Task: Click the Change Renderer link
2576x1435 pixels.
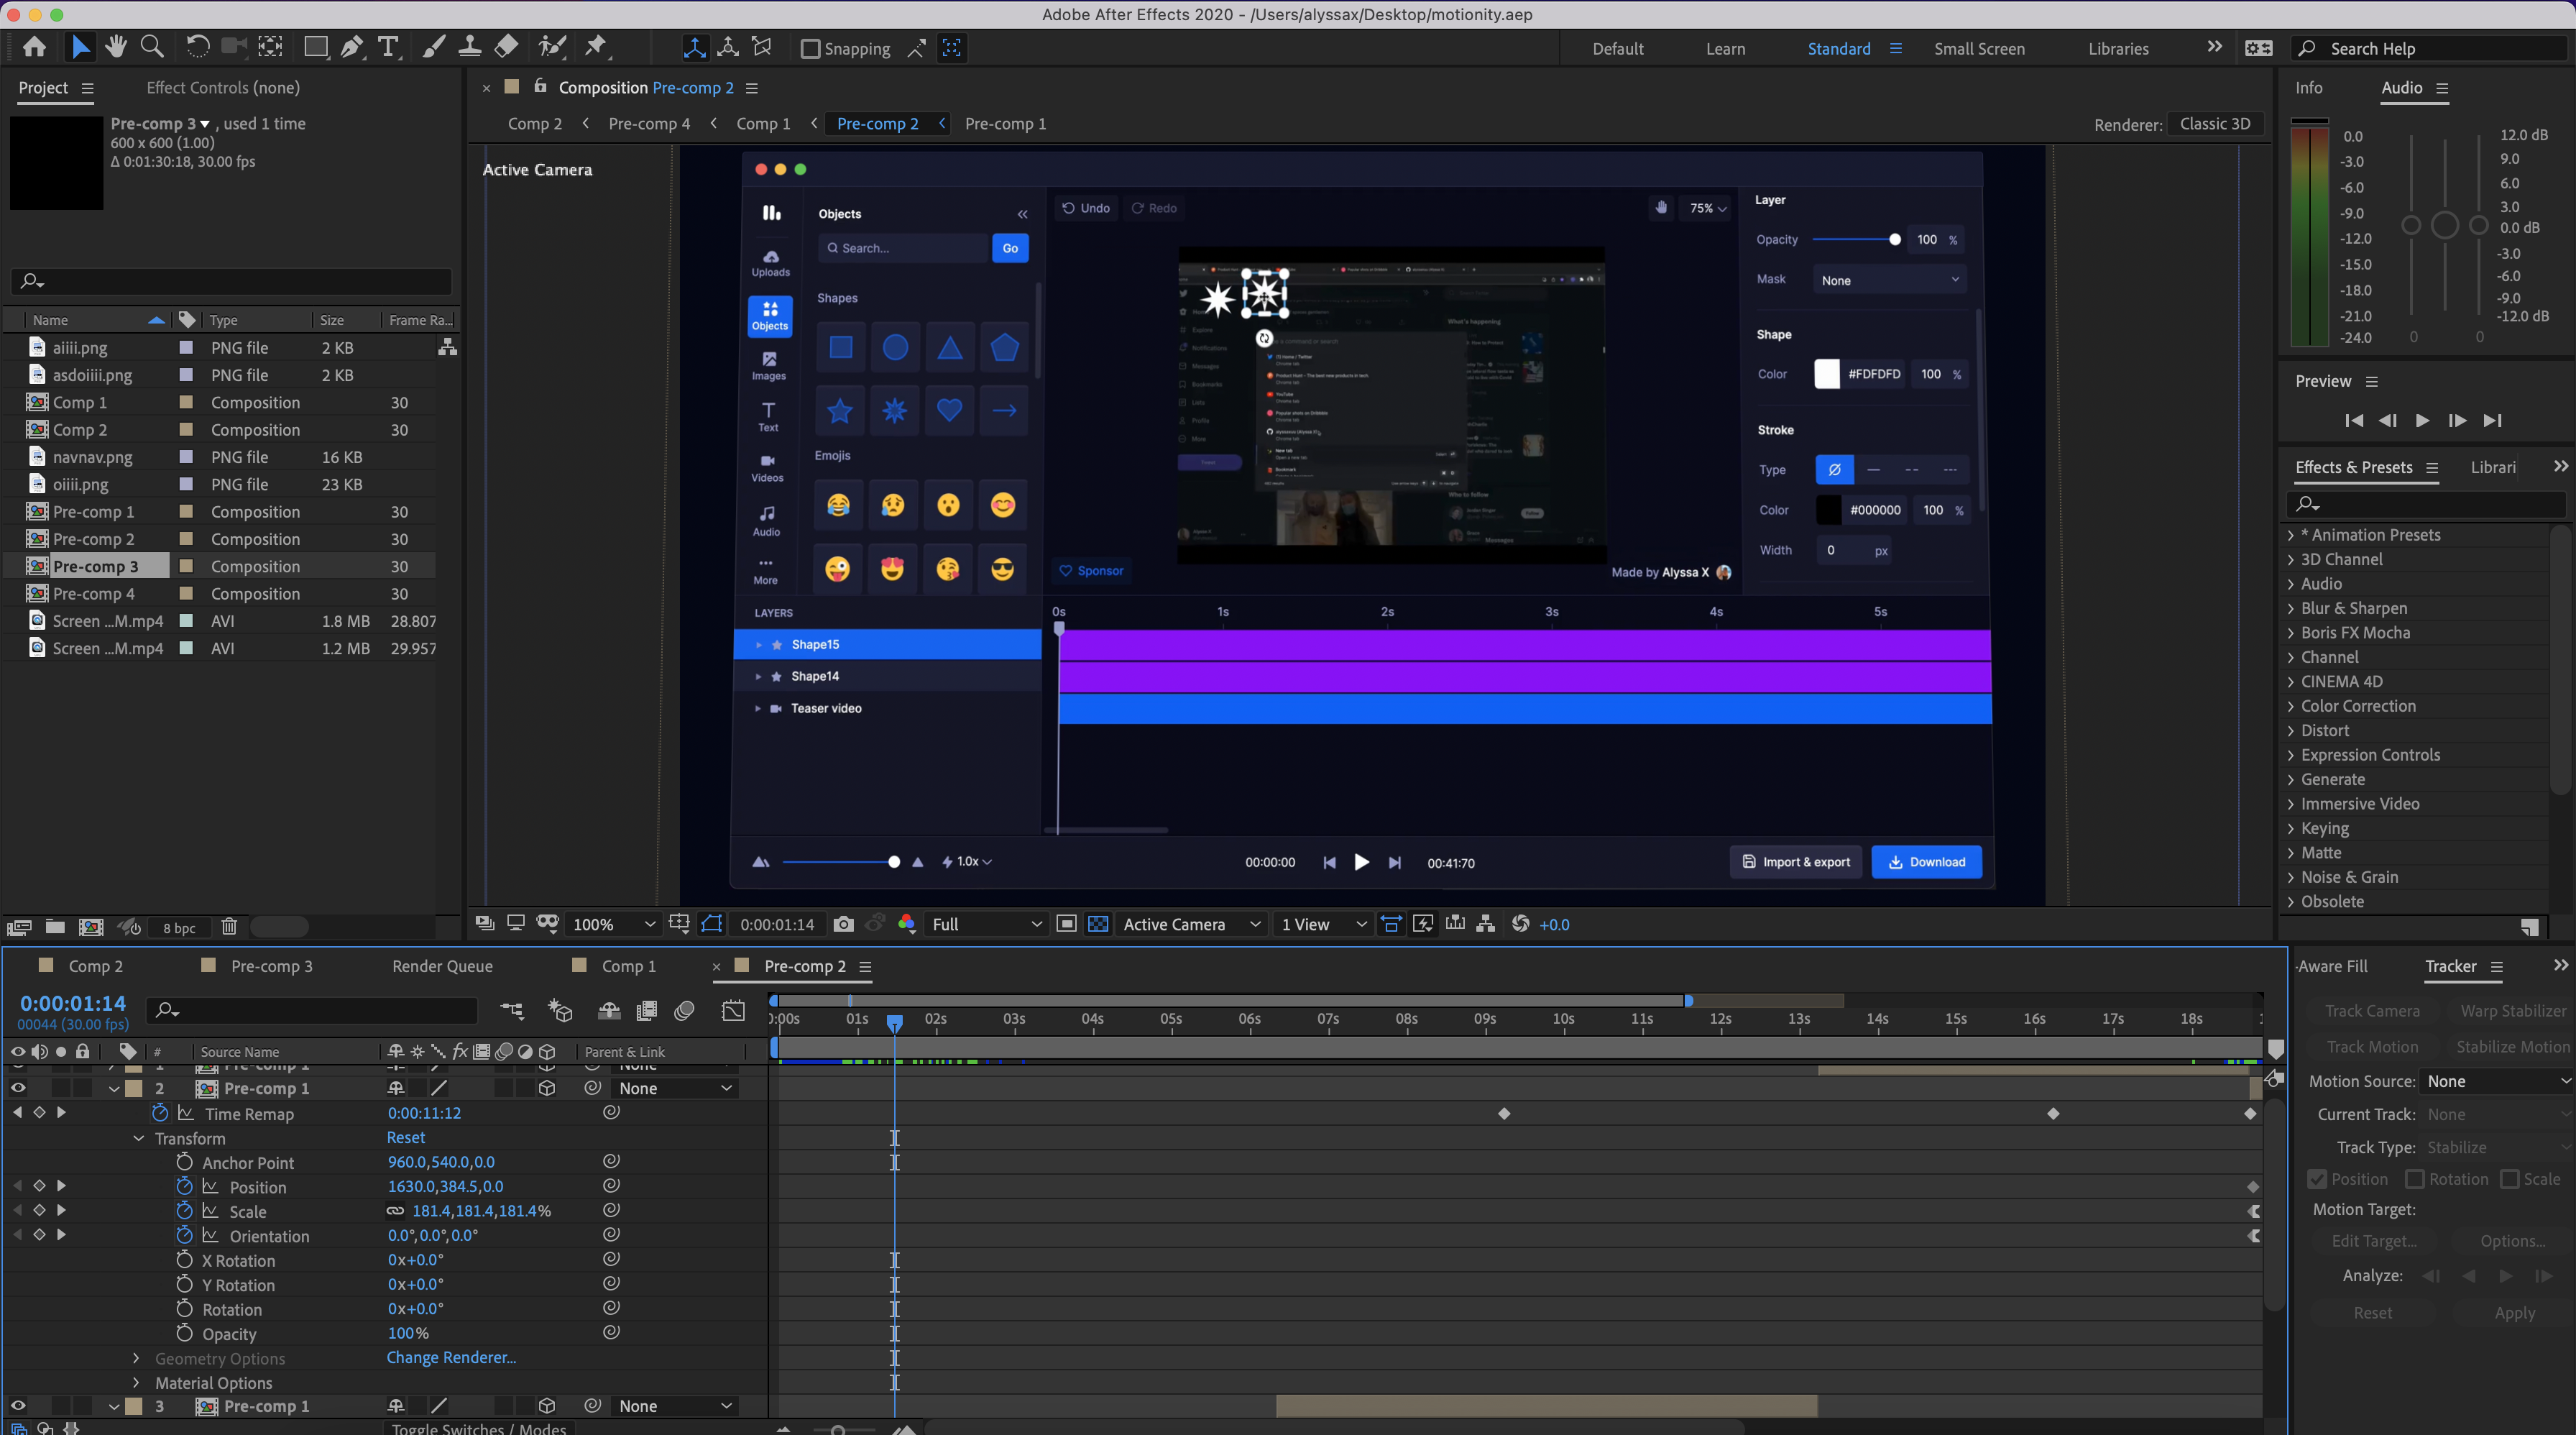Action: pyautogui.click(x=451, y=1357)
